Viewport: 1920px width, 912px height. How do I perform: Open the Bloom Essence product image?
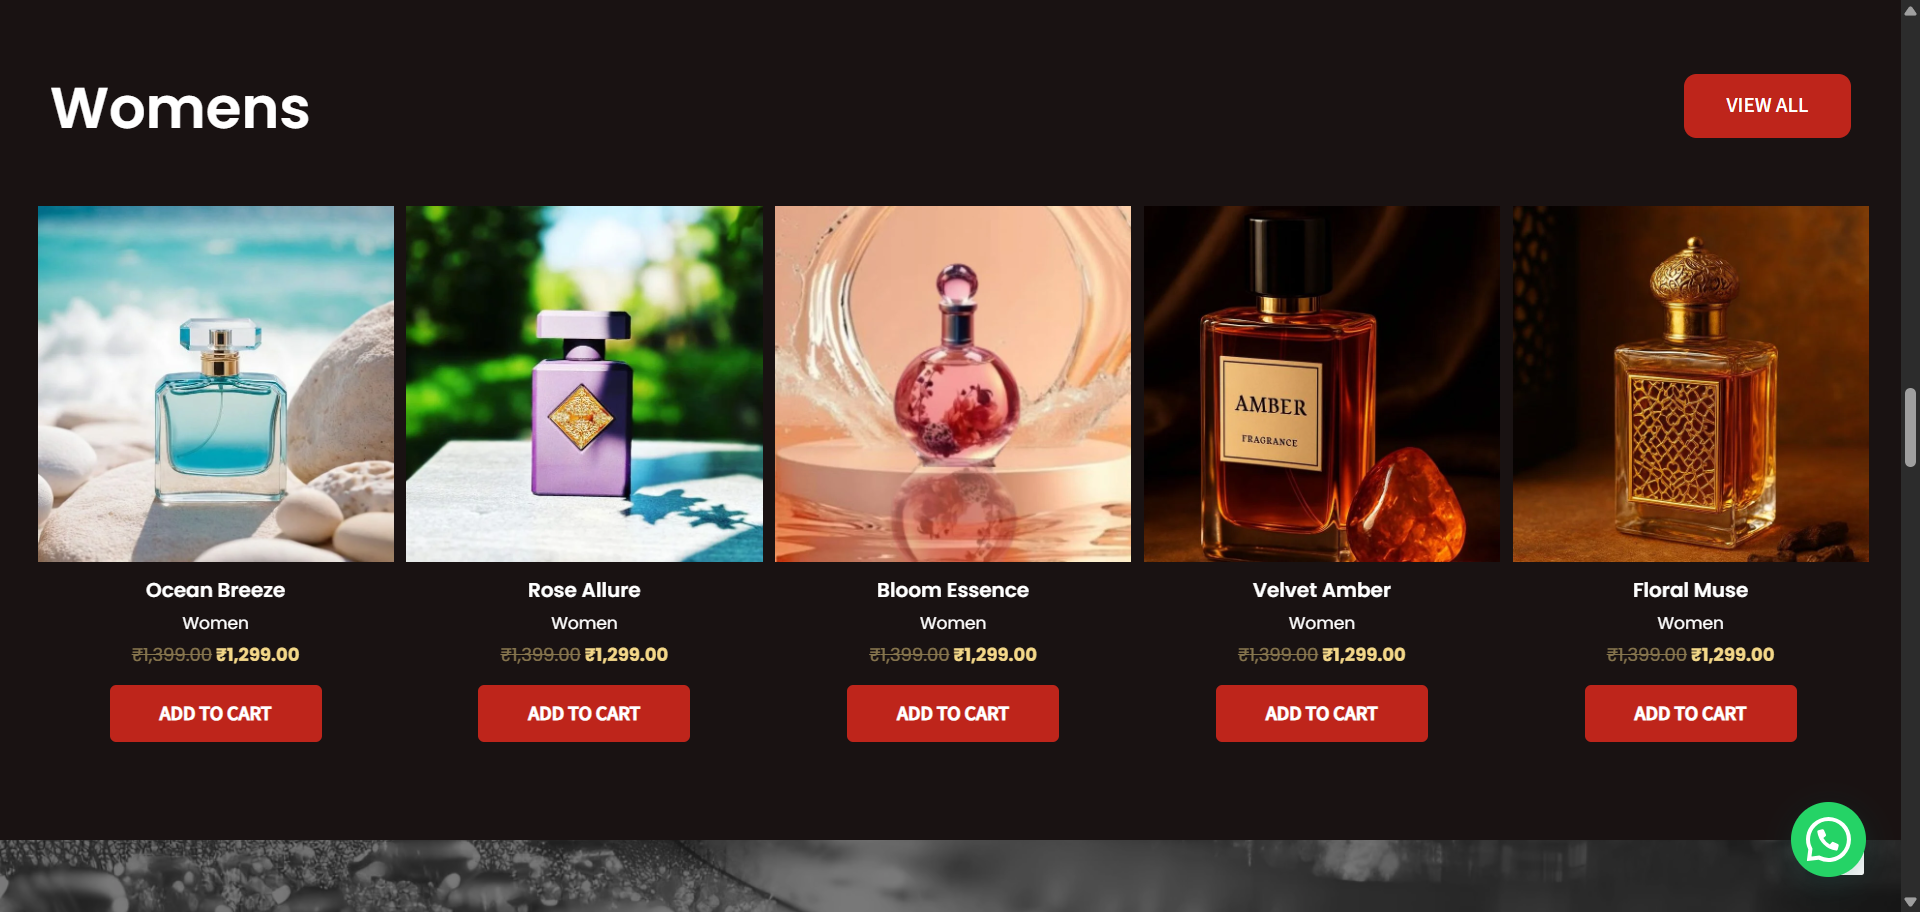953,384
